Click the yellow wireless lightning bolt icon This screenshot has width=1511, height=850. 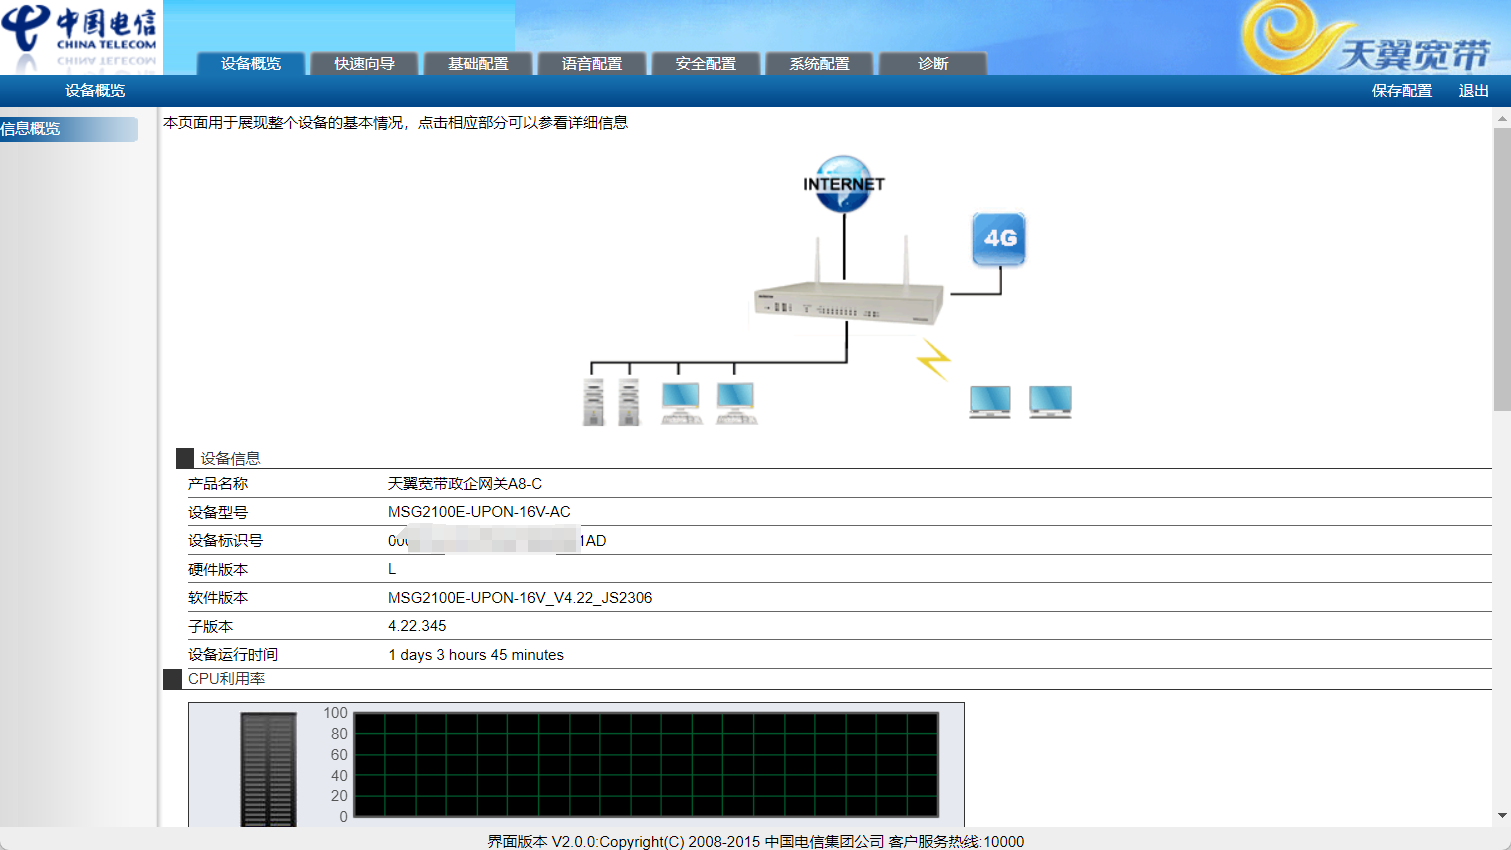pos(934,359)
